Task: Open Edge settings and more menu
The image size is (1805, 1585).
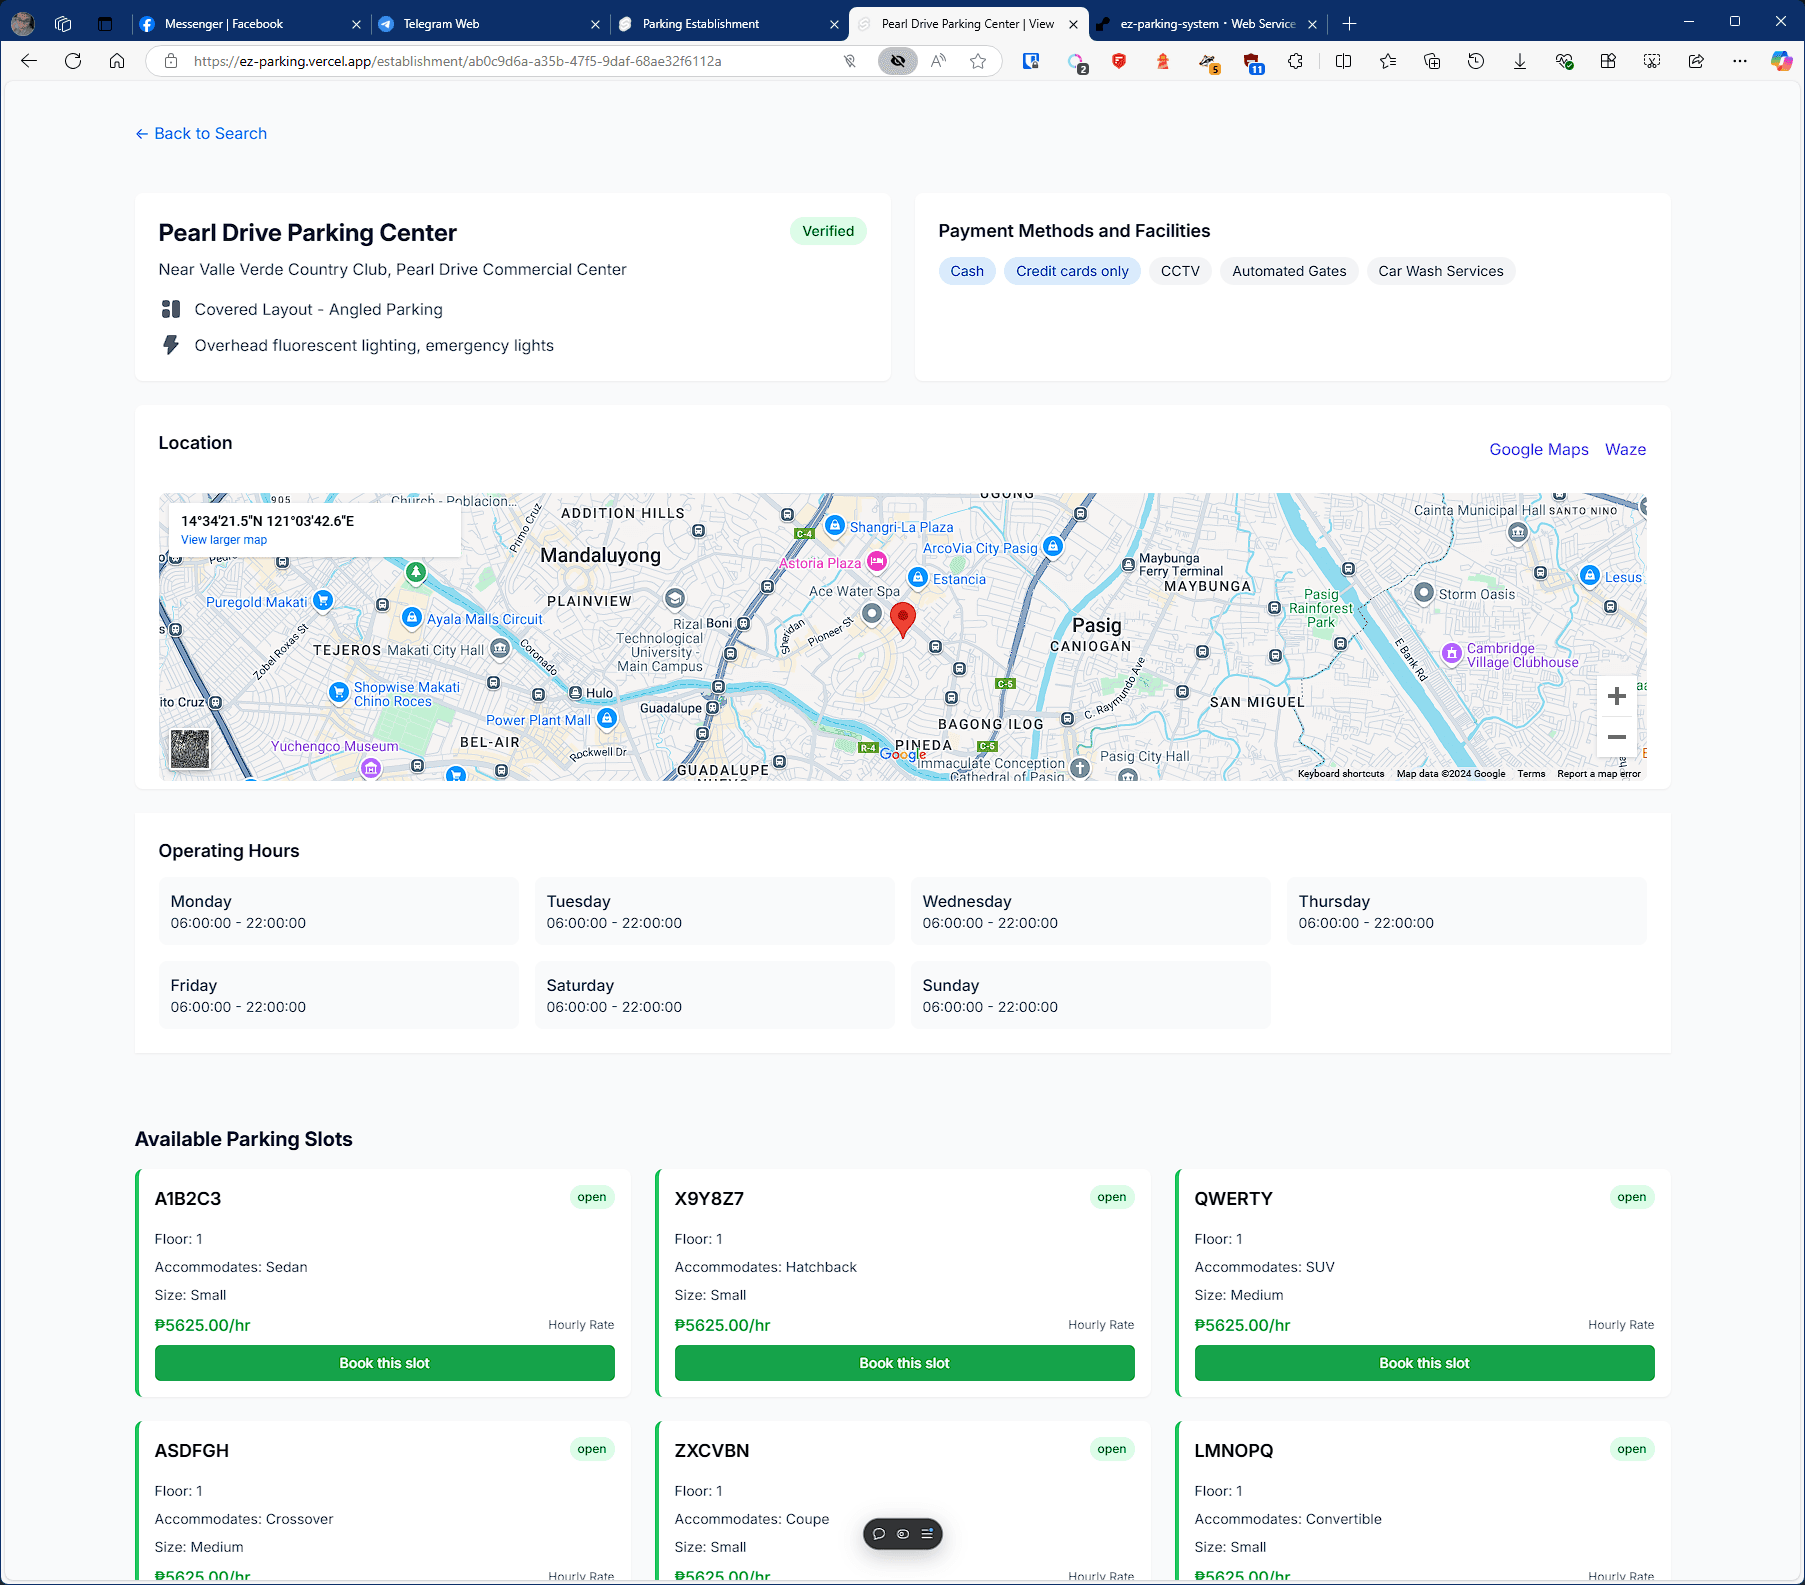Action: (1740, 61)
